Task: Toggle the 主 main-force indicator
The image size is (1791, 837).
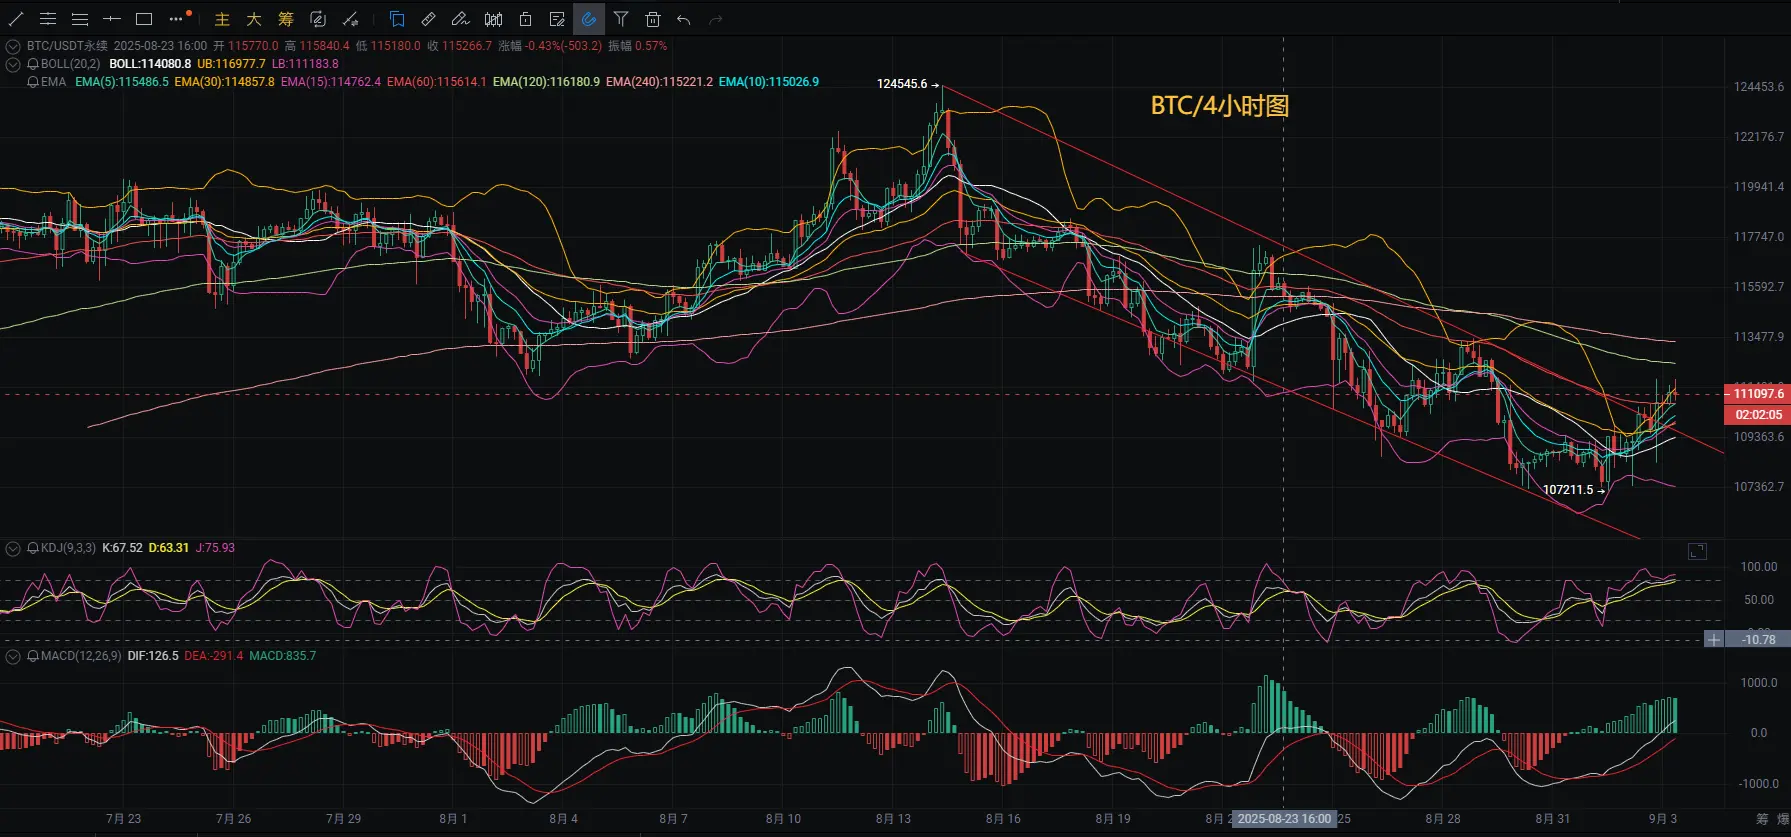Action: (222, 19)
